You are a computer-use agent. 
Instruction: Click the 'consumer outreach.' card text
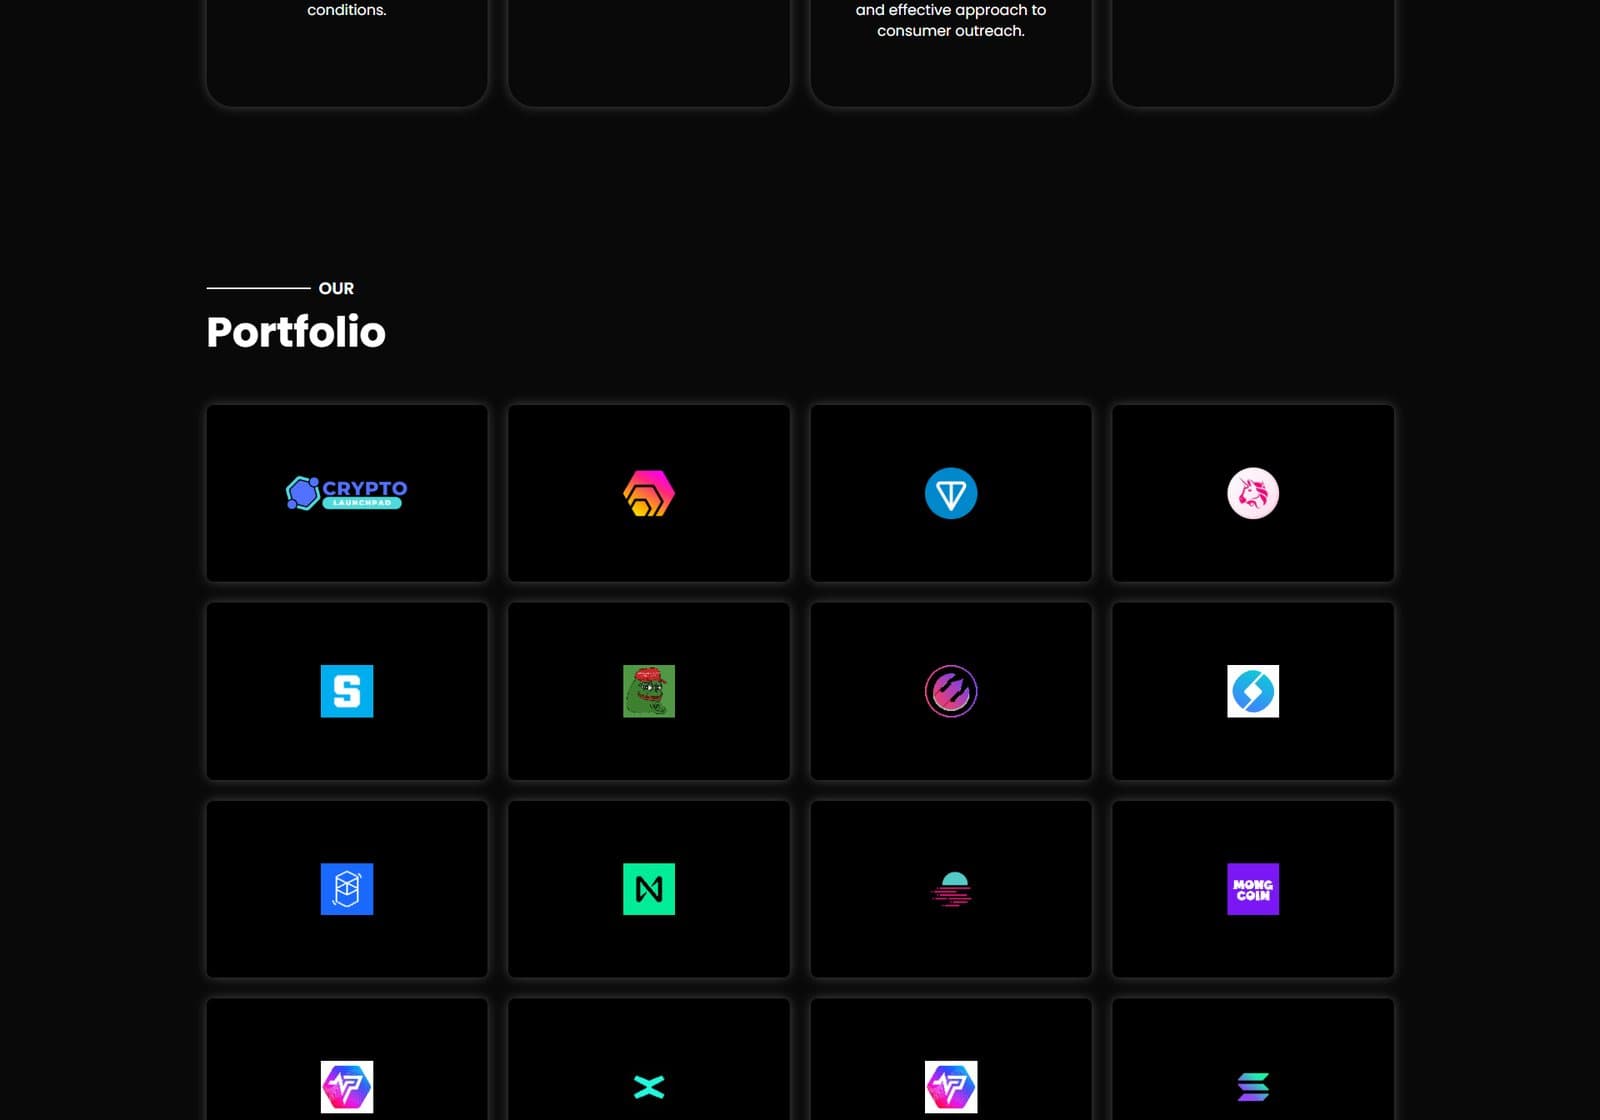(951, 31)
